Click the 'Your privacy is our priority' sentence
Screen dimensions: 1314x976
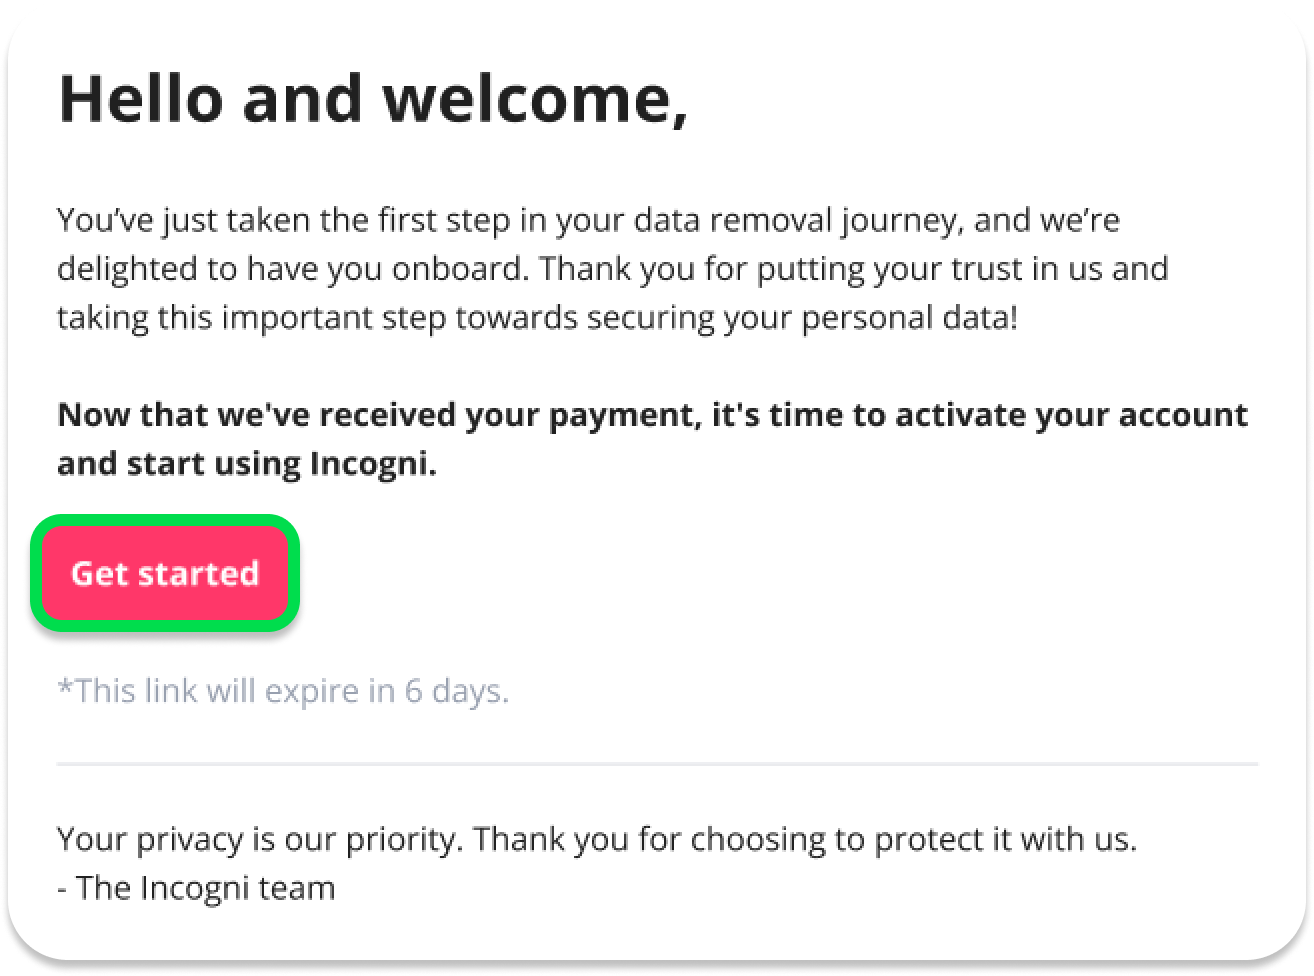[x=597, y=839]
